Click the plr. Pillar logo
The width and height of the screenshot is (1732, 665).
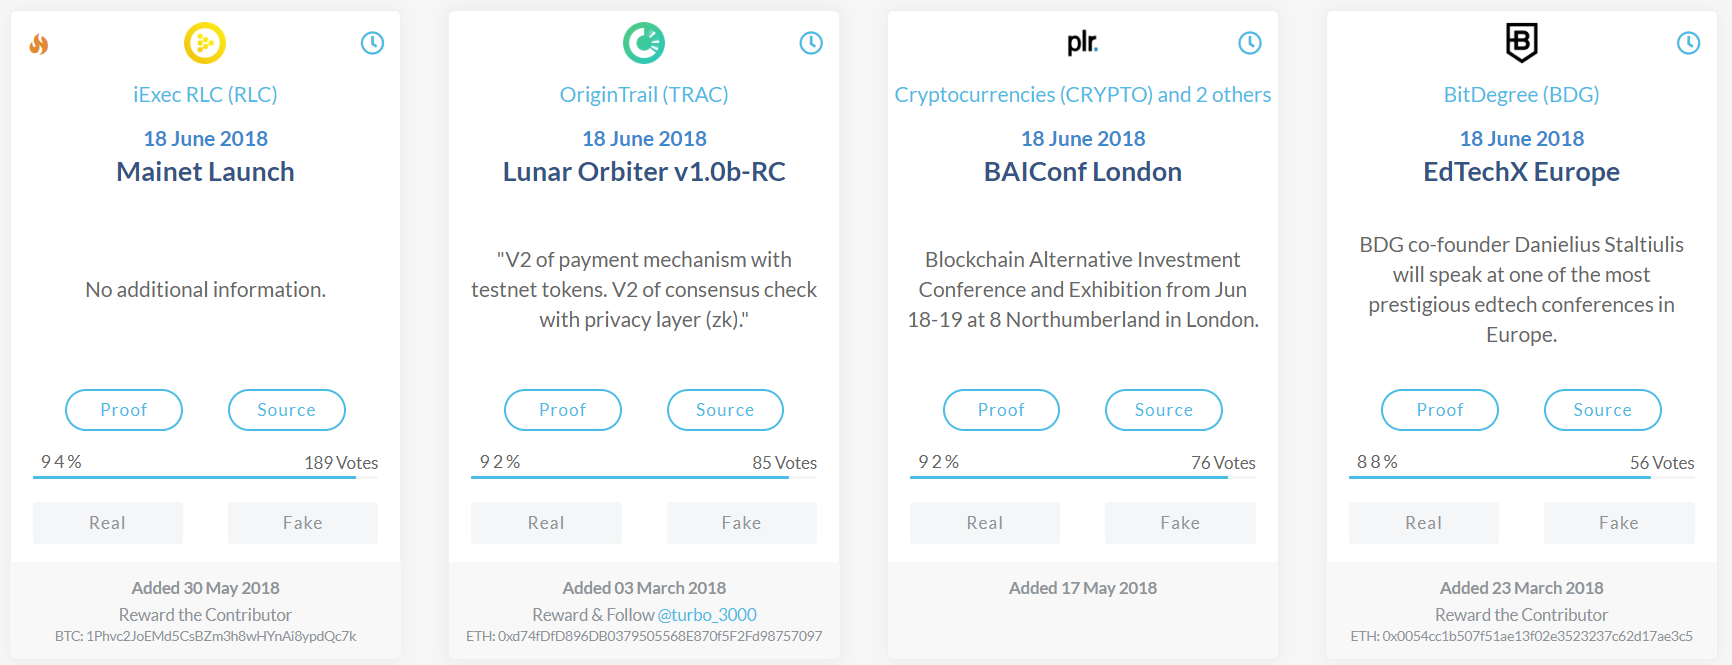click(1082, 42)
